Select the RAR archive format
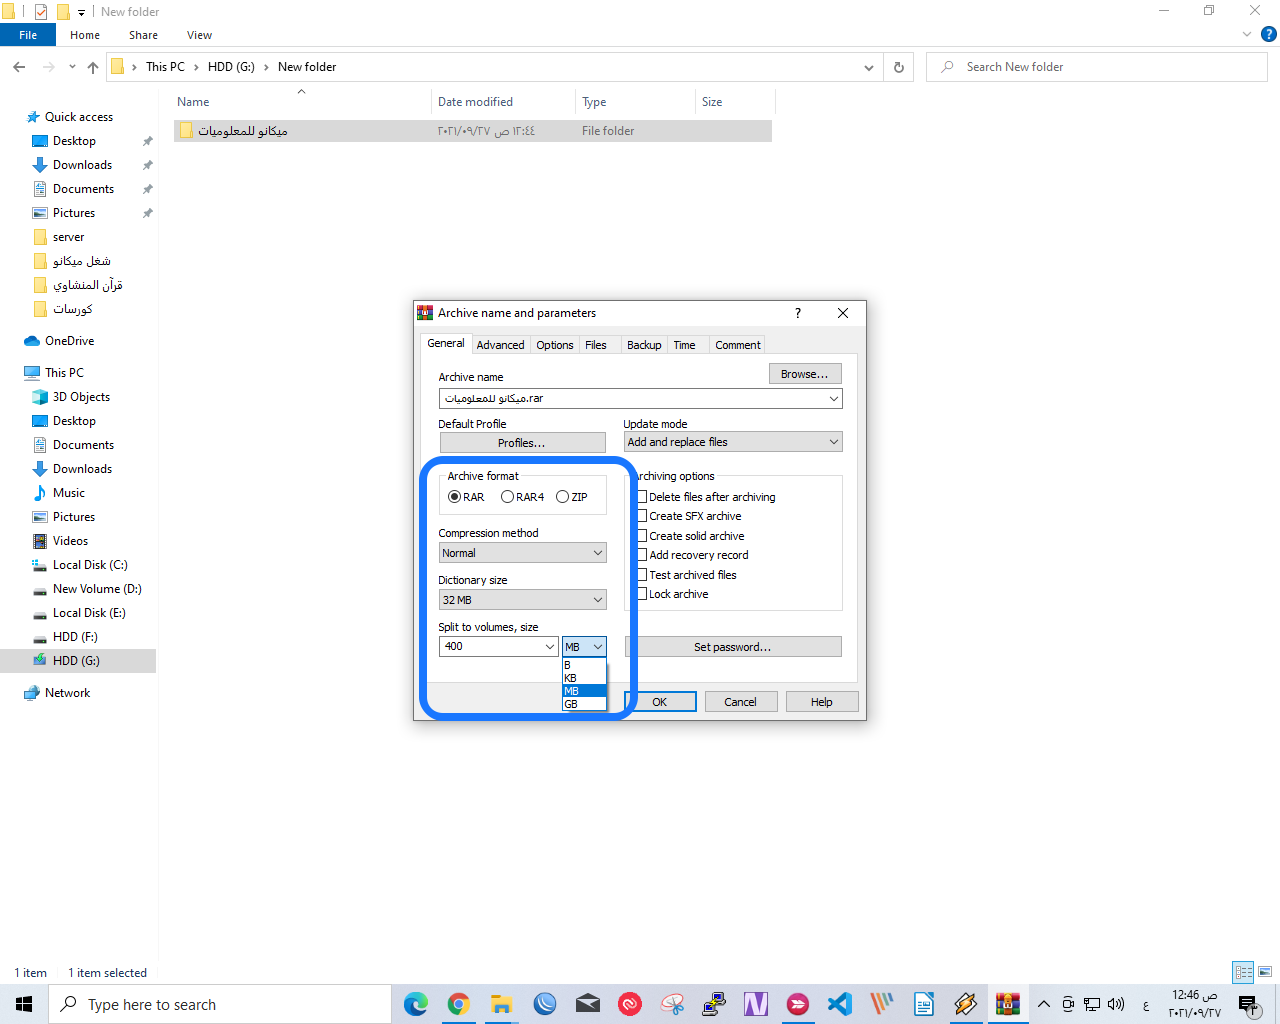 [454, 497]
